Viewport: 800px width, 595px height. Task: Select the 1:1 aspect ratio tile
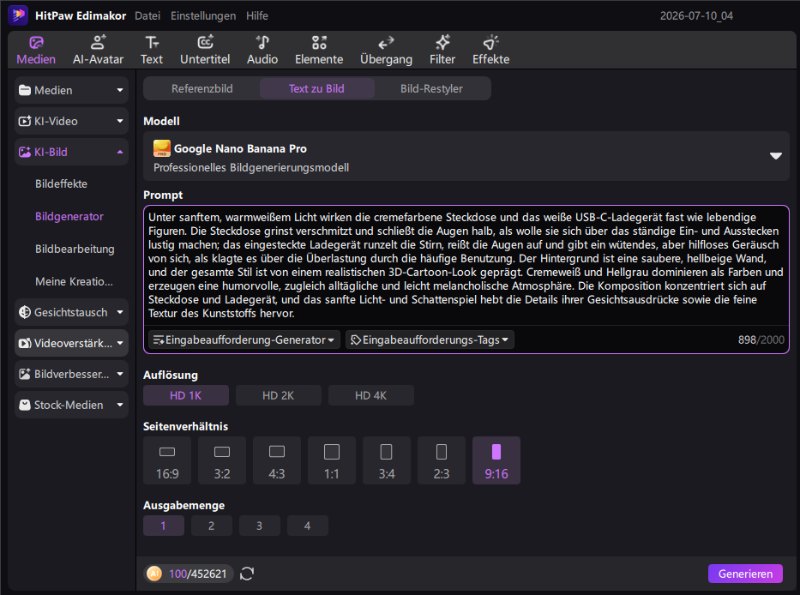click(332, 460)
